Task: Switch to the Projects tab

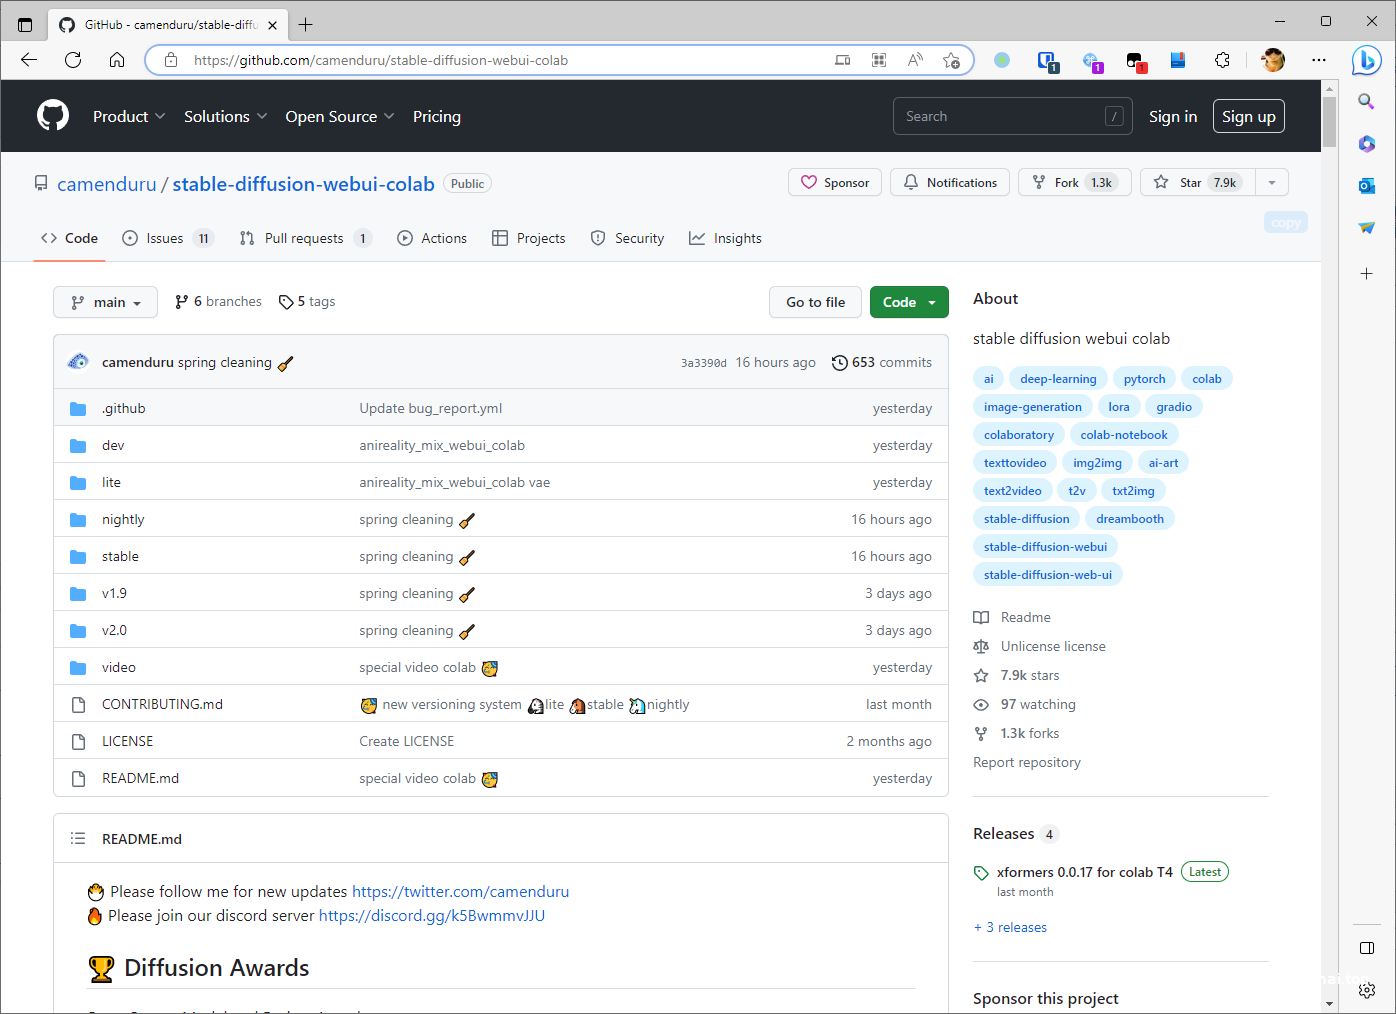Action: click(529, 238)
